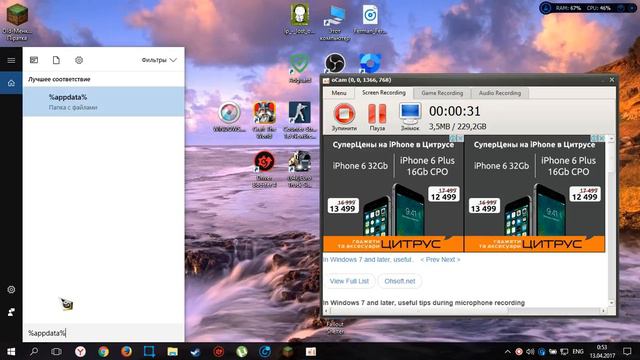640x360 pixels.
Task: Click the Next link in oCam tips
Action: (451, 260)
